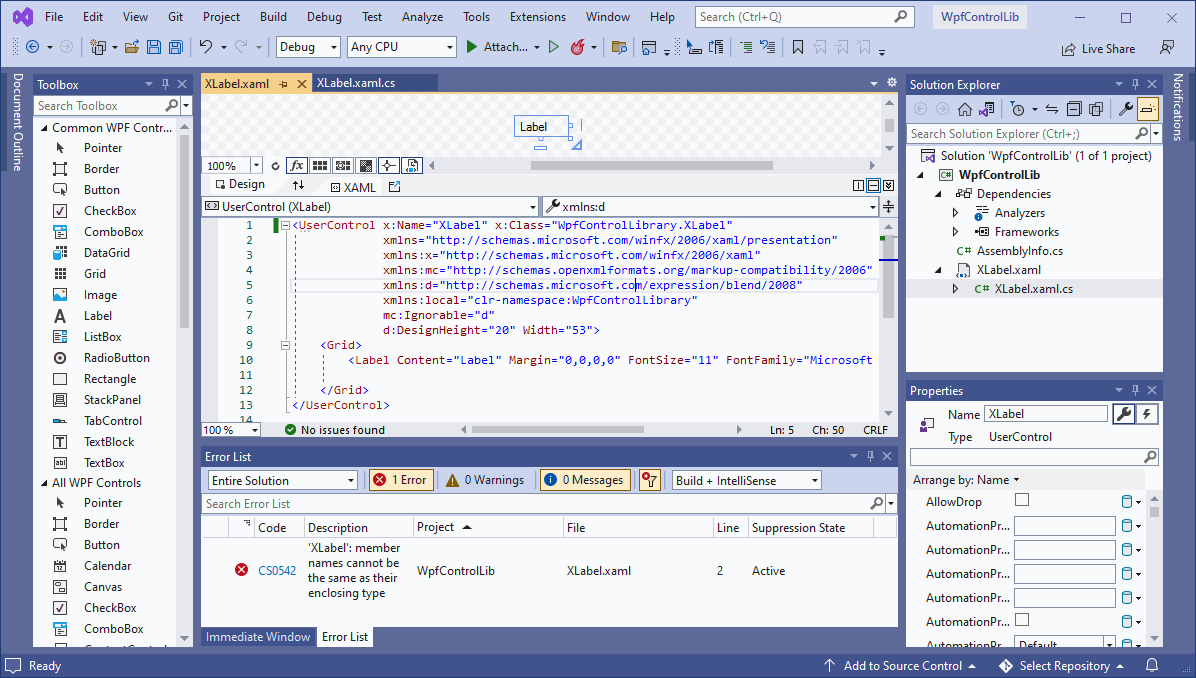Open the CS0542 error code link
The height and width of the screenshot is (678, 1196).
click(277, 570)
